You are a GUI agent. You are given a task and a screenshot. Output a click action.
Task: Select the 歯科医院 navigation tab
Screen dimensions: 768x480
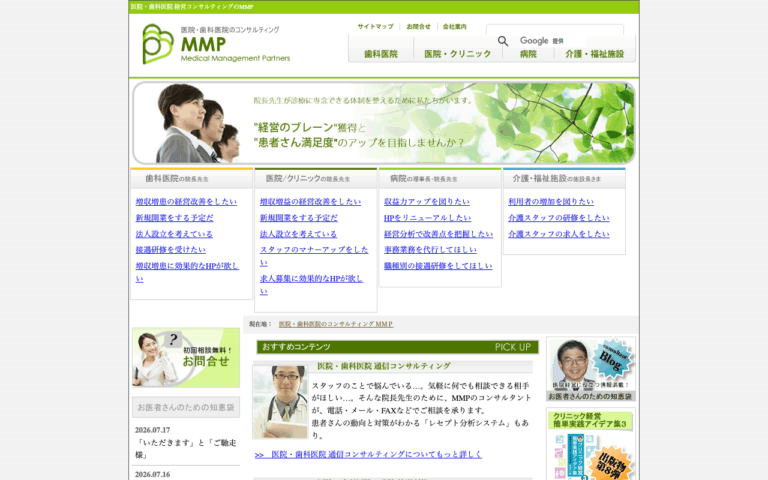point(381,54)
